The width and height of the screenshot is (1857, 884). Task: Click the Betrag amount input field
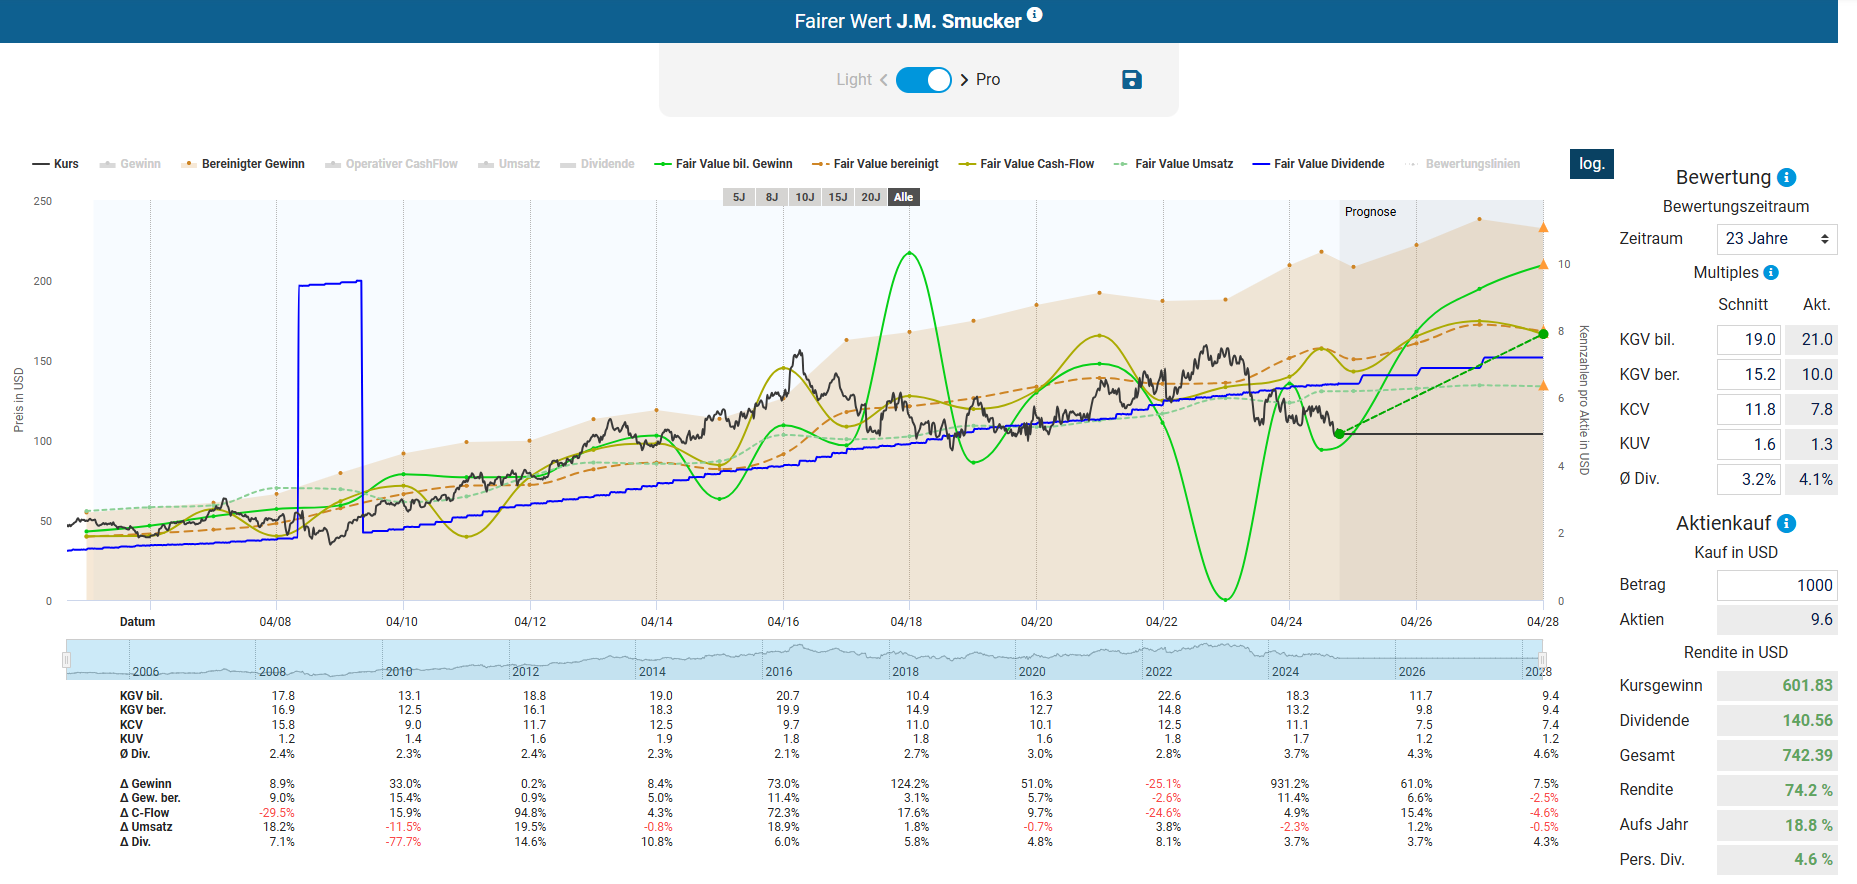pyautogui.click(x=1776, y=585)
